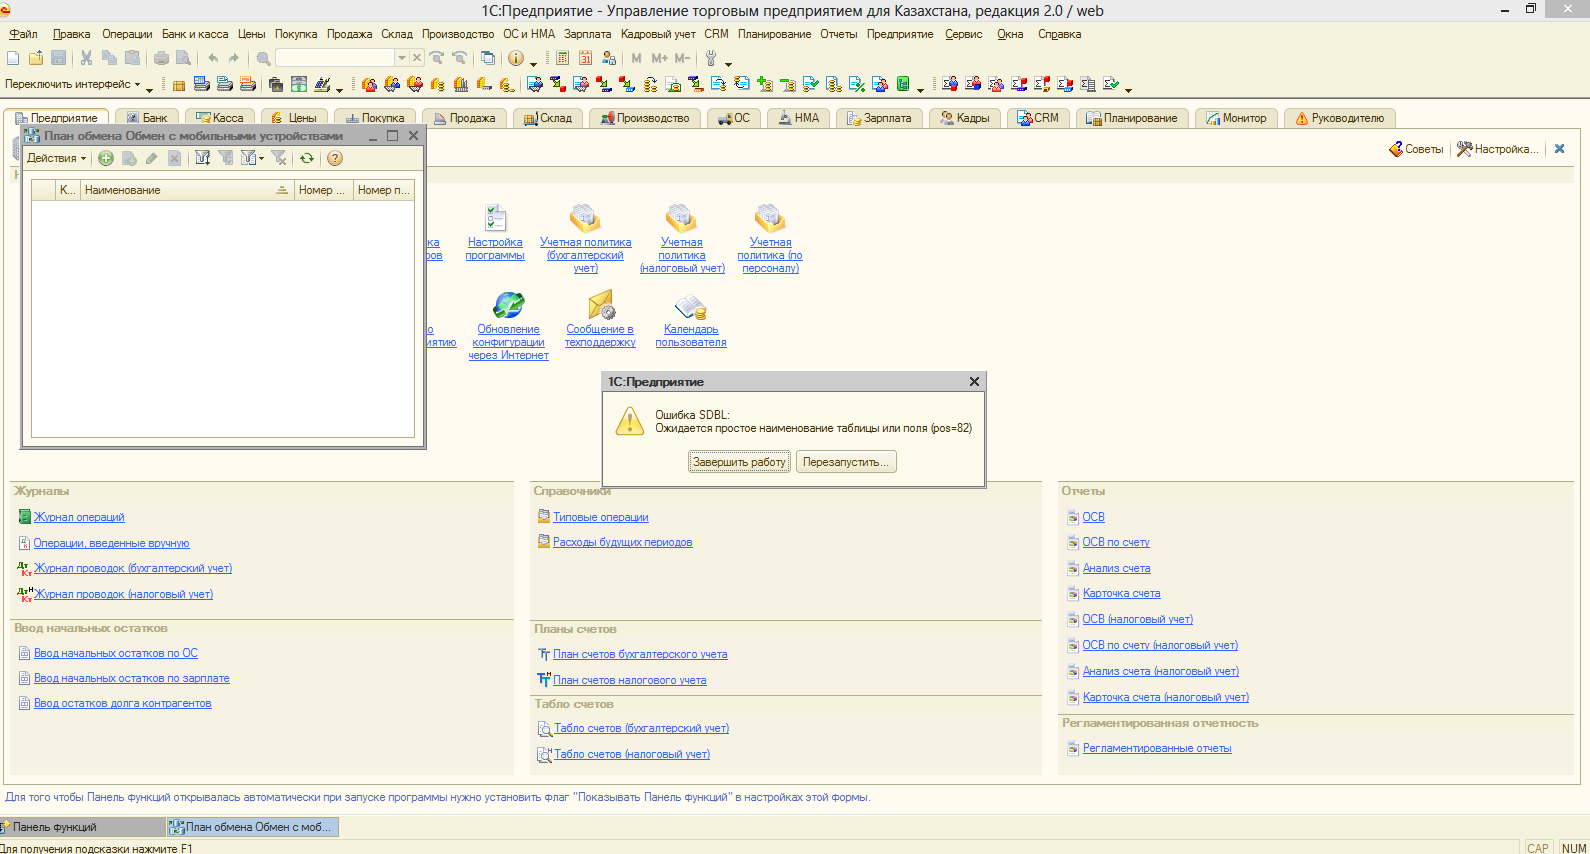Switch to the Производство tab
Viewport: 1590px width, 854px height.
pos(646,118)
